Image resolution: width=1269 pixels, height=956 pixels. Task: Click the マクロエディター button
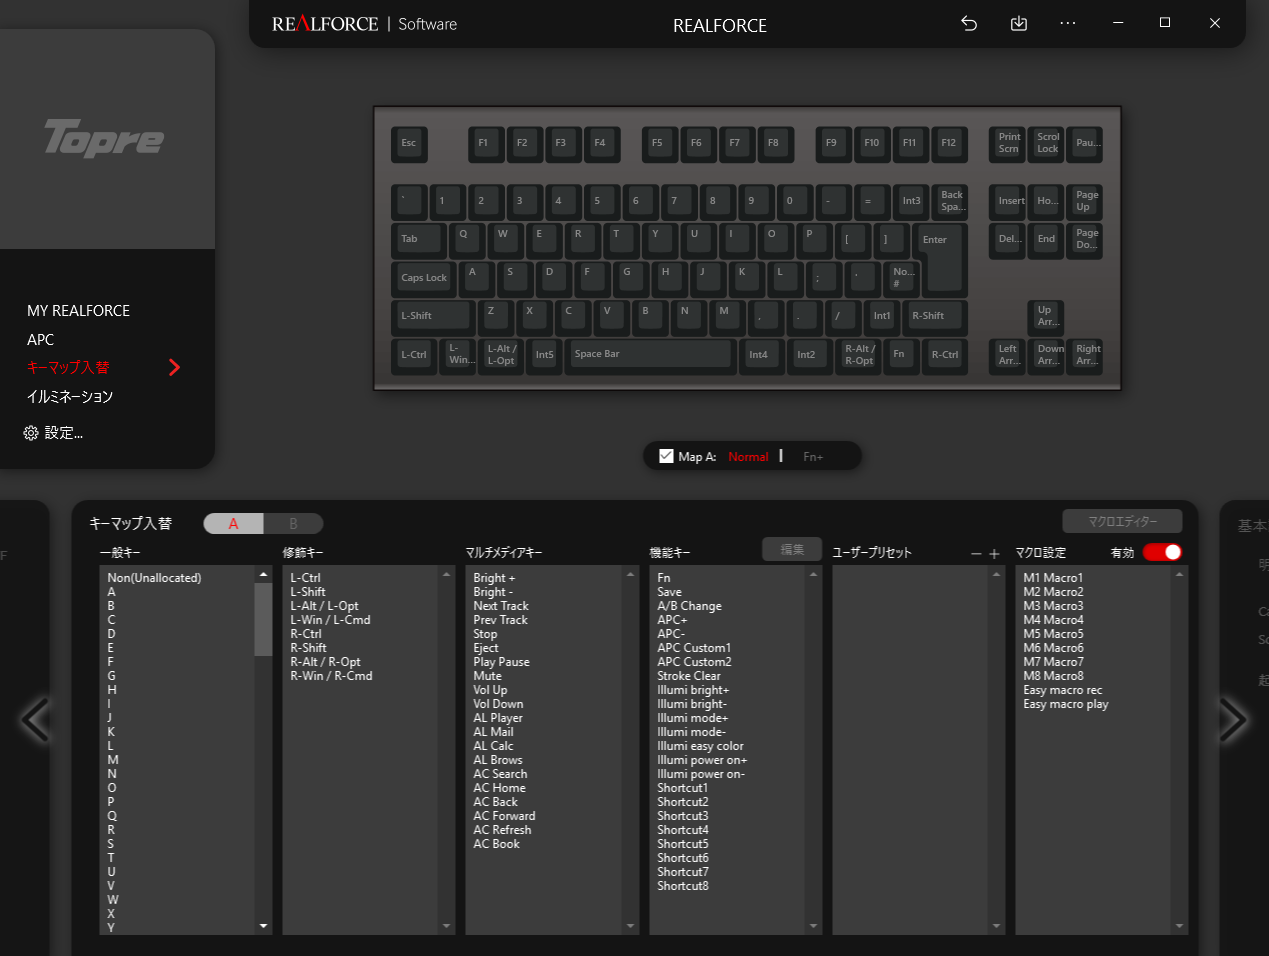click(1122, 521)
